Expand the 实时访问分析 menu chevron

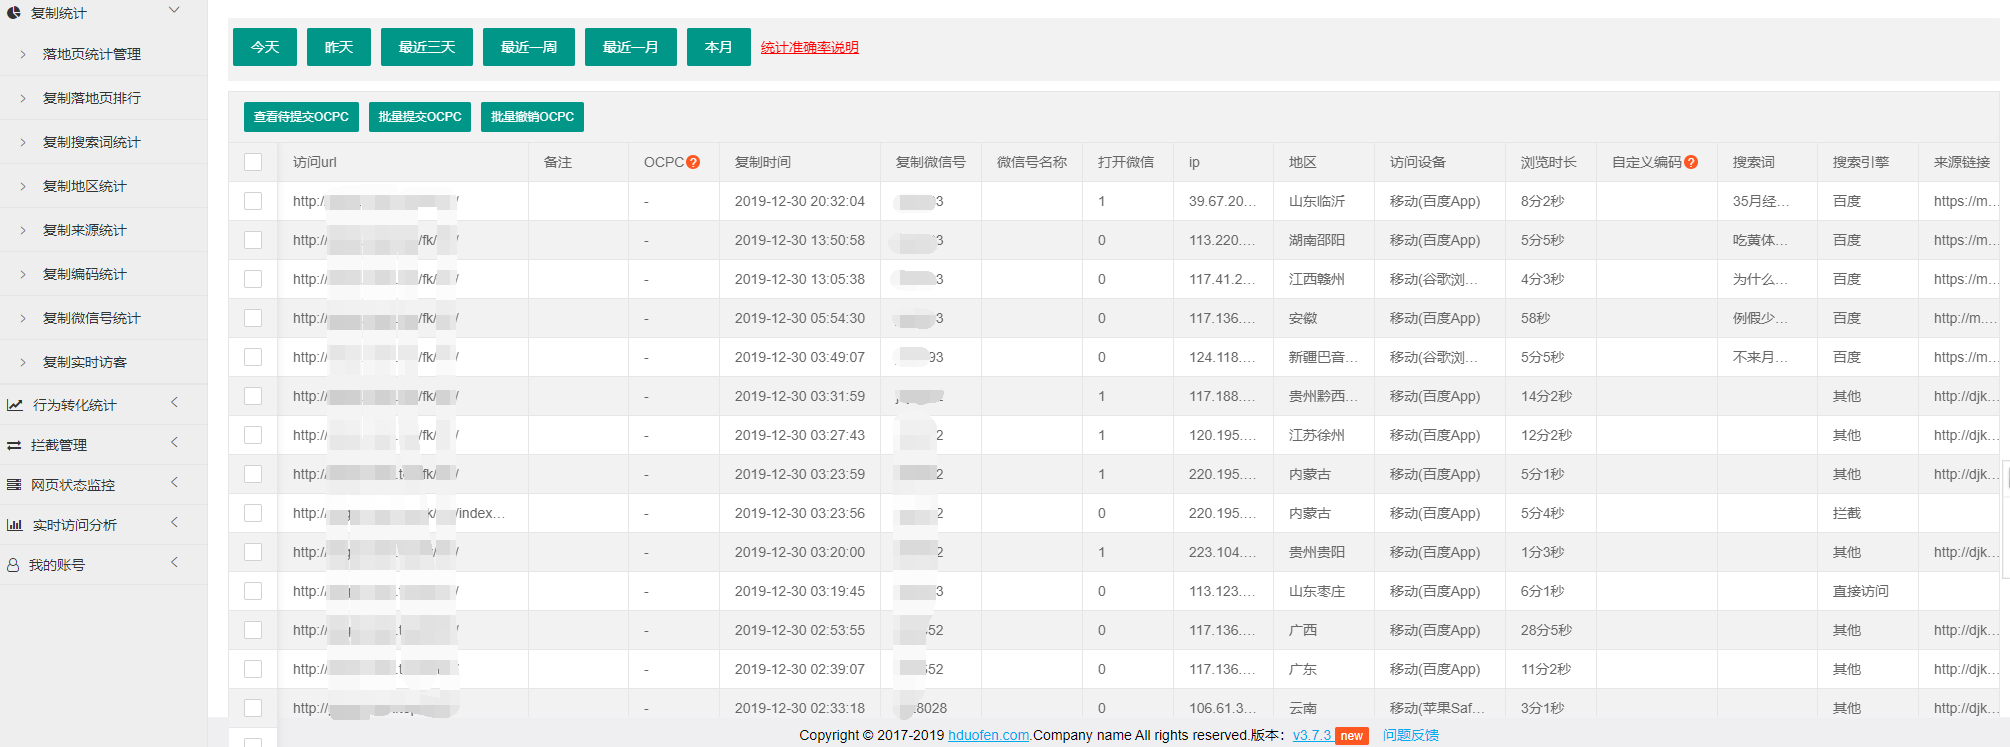click(x=174, y=522)
